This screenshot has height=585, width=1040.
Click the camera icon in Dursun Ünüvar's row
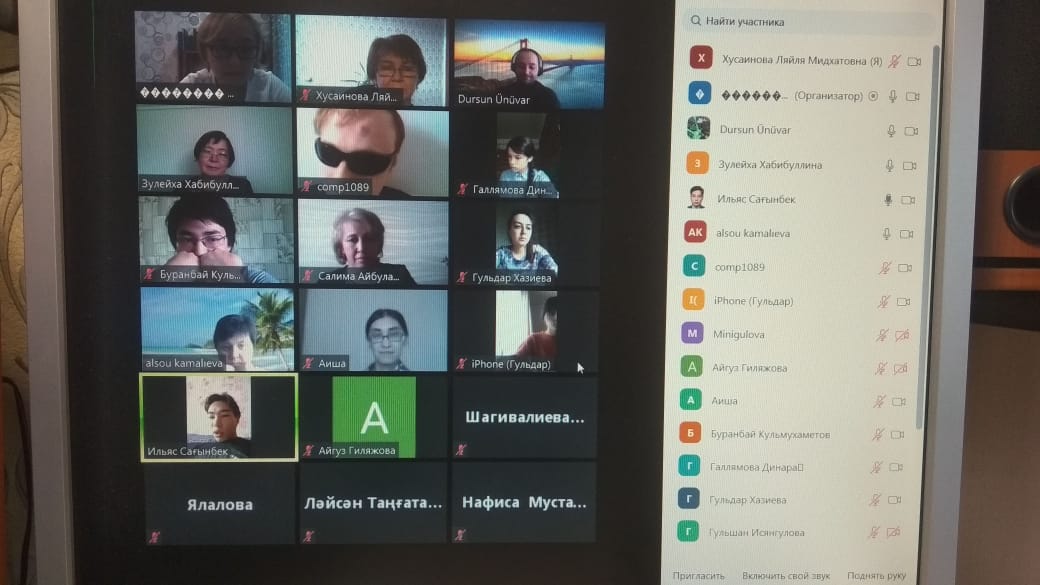click(x=910, y=131)
